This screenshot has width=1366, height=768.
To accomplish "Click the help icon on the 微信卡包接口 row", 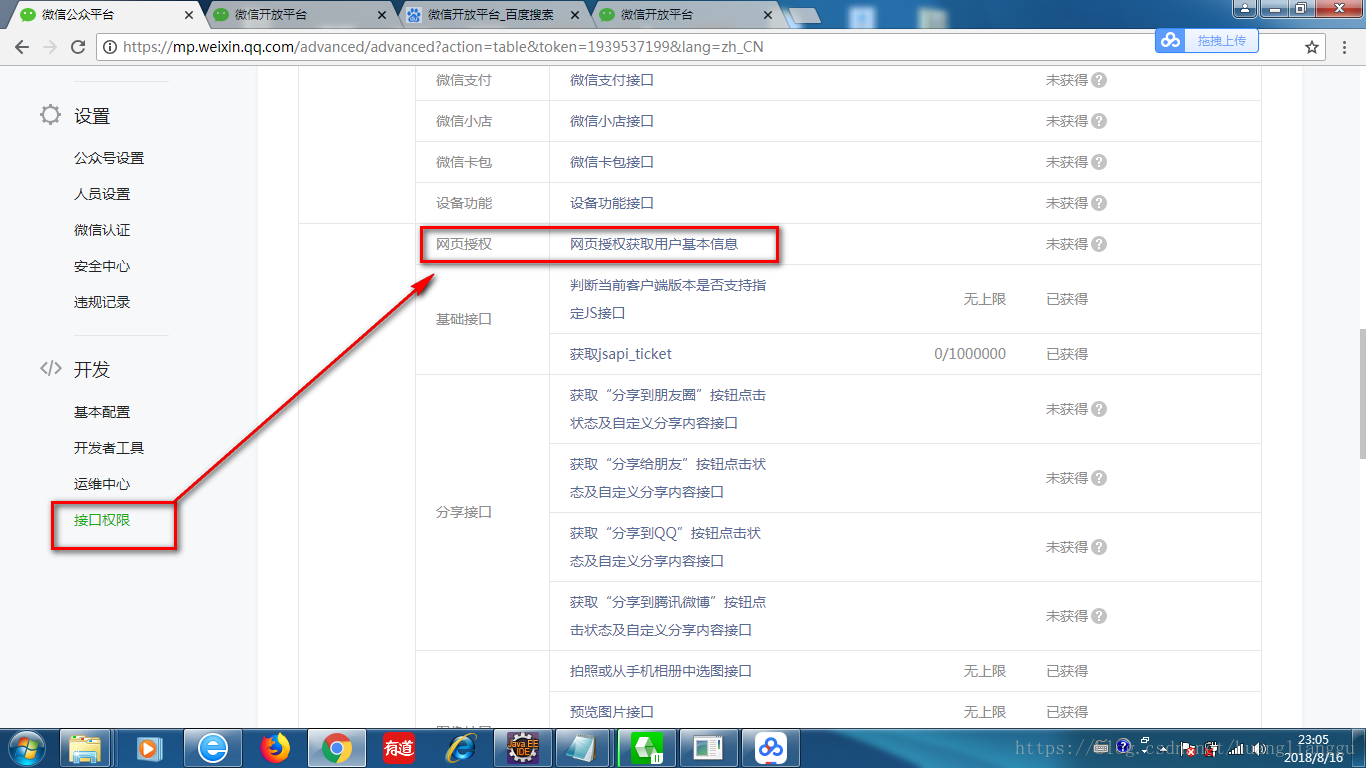I will 1099,162.
